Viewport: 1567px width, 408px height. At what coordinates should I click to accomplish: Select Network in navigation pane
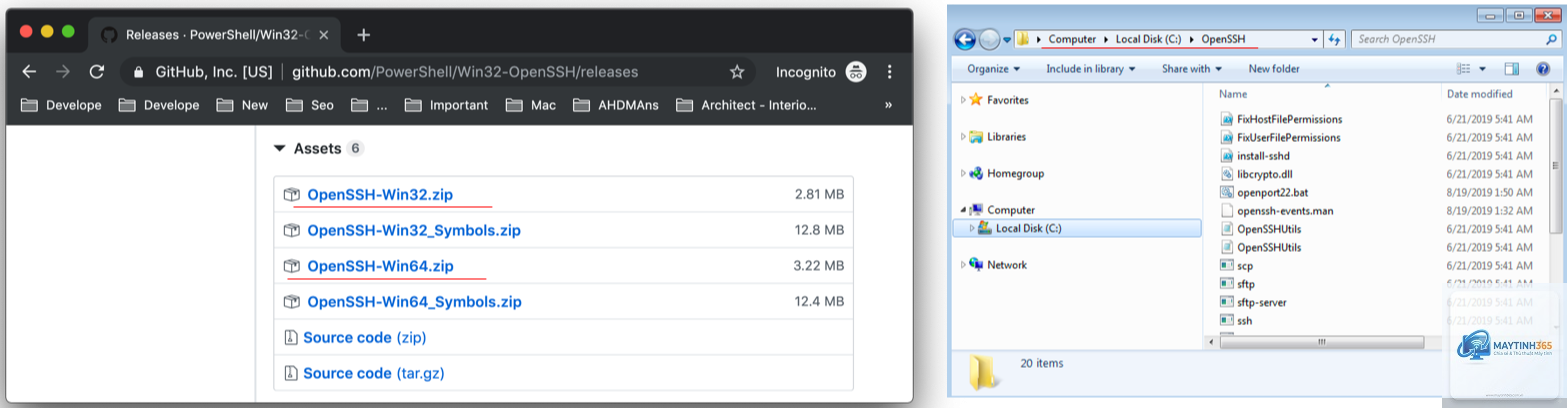tap(1006, 265)
